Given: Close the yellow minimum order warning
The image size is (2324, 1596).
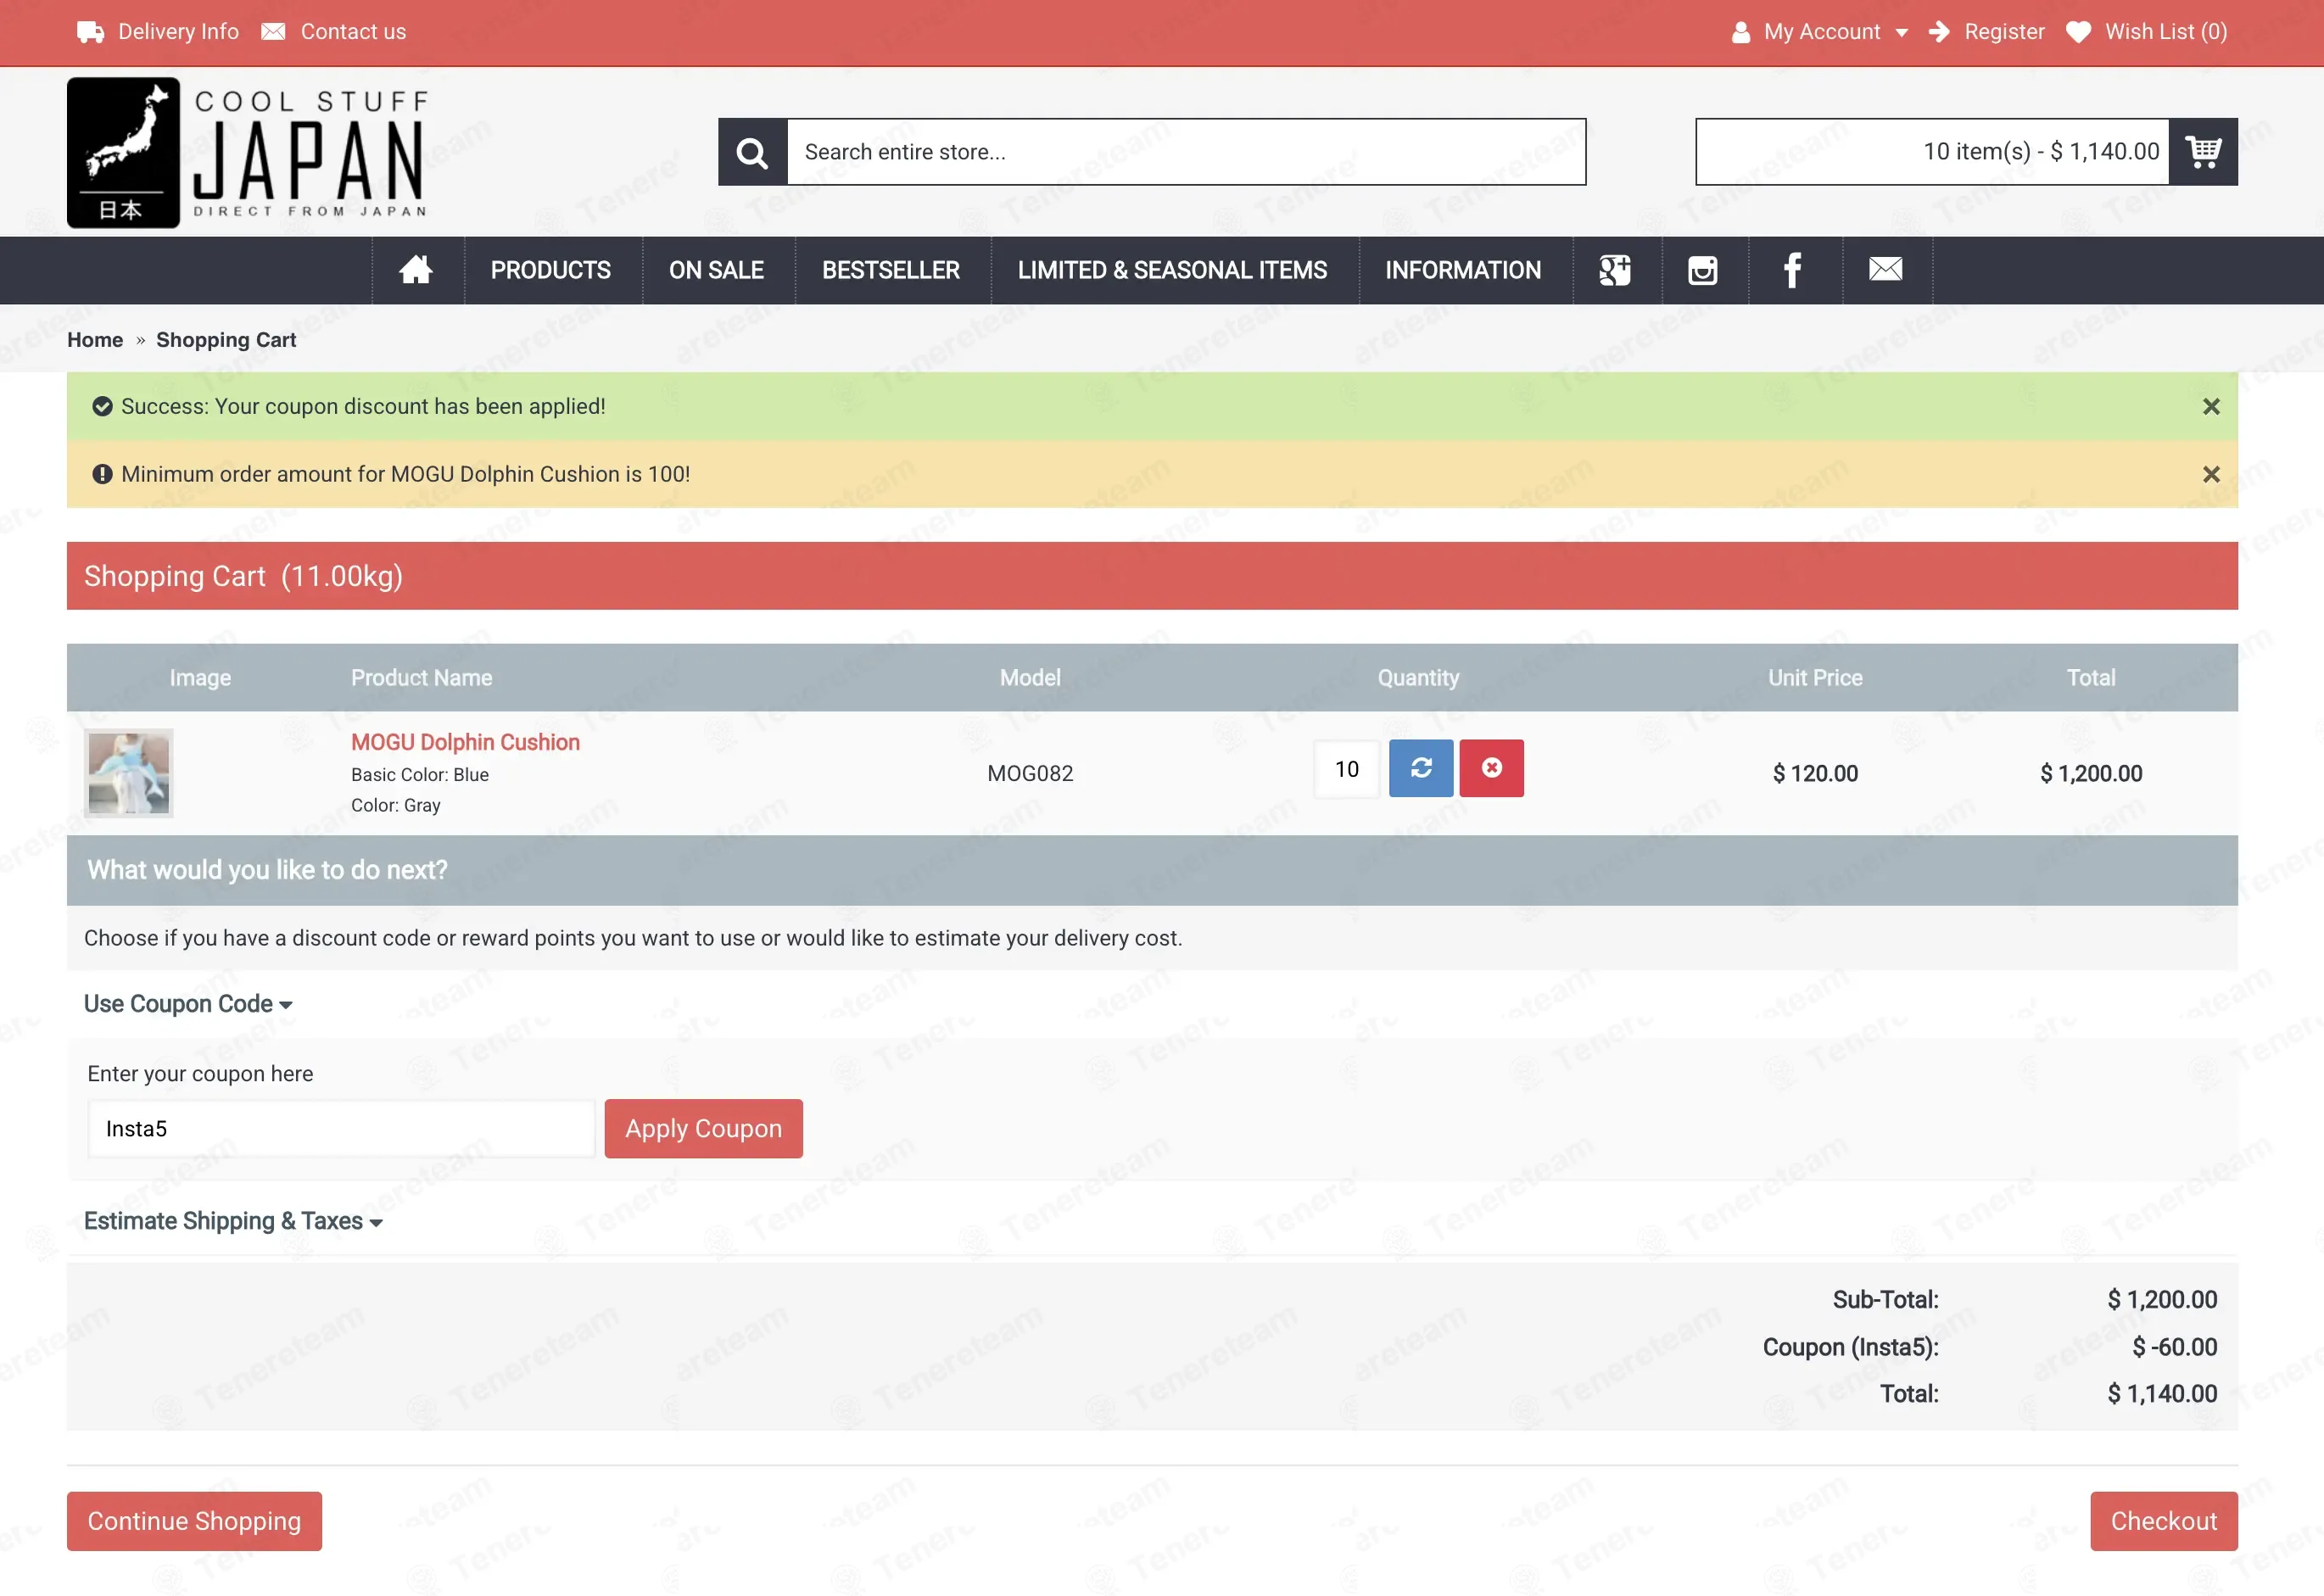Looking at the screenshot, I should 2211,474.
